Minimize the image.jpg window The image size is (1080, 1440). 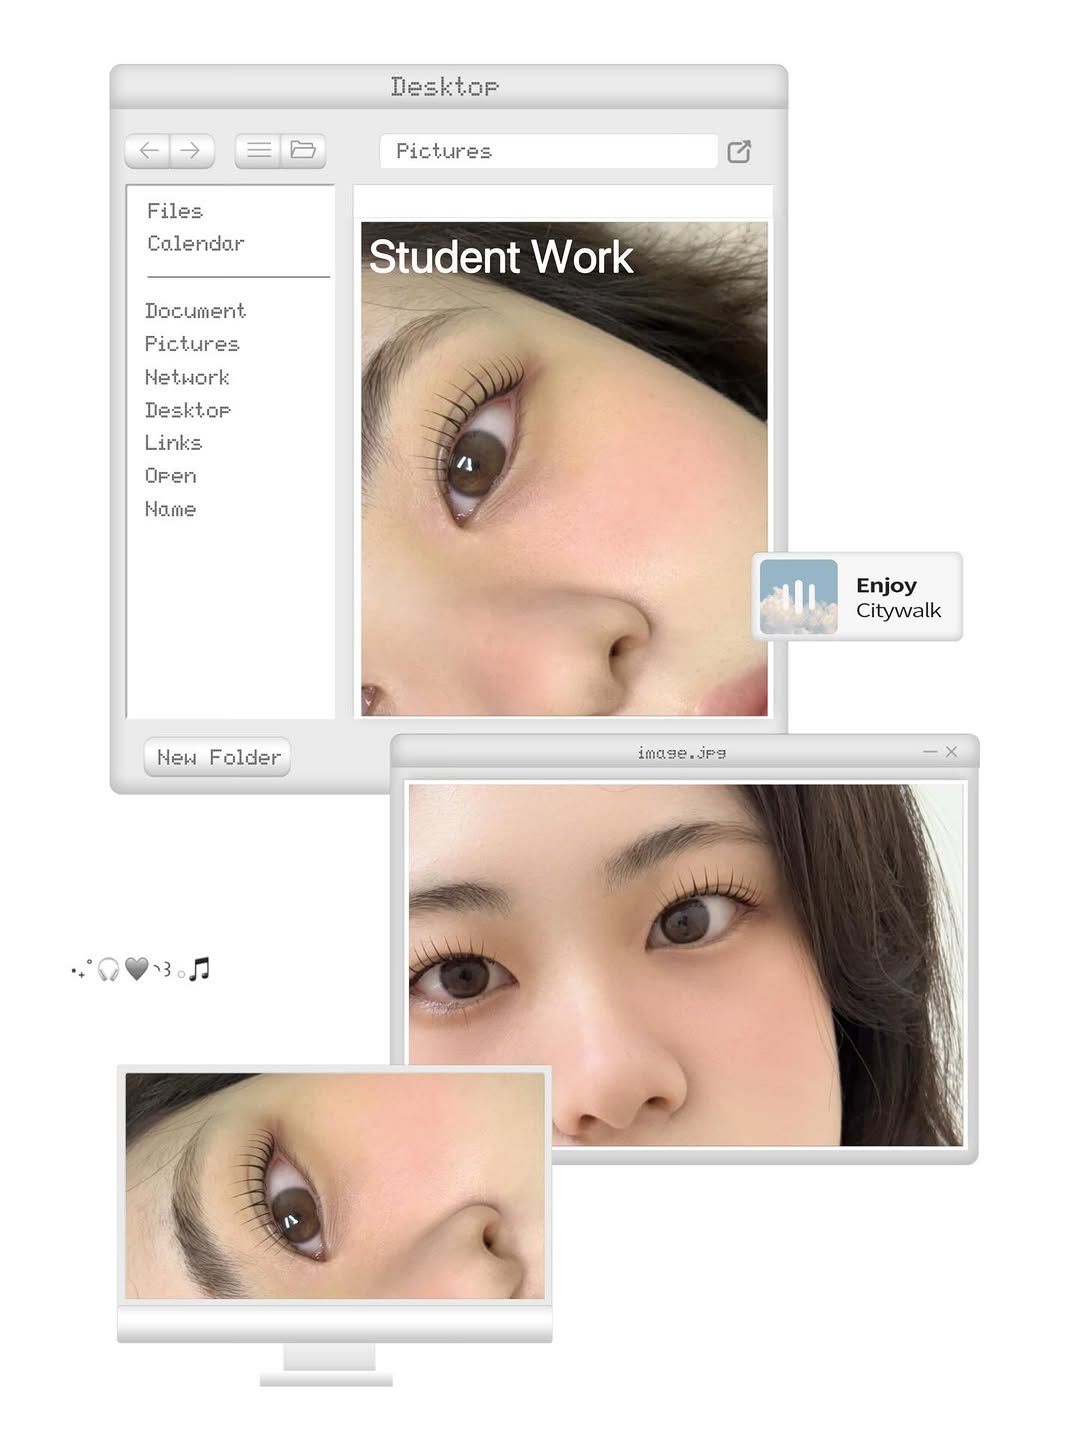tap(930, 751)
